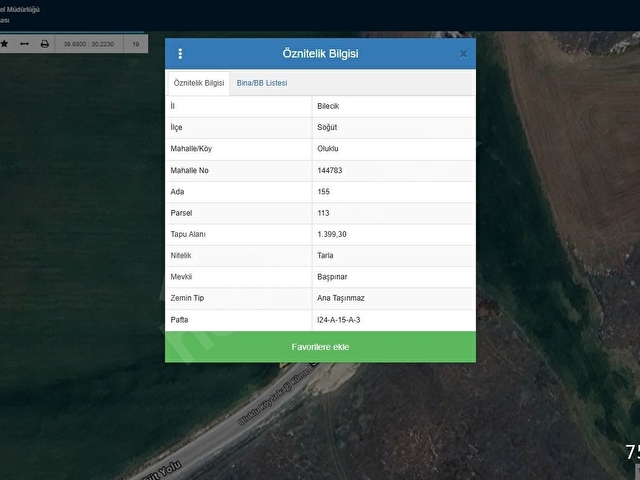The width and height of the screenshot is (640, 480).
Task: Click the Mahalle No row label
Action: coord(189,171)
